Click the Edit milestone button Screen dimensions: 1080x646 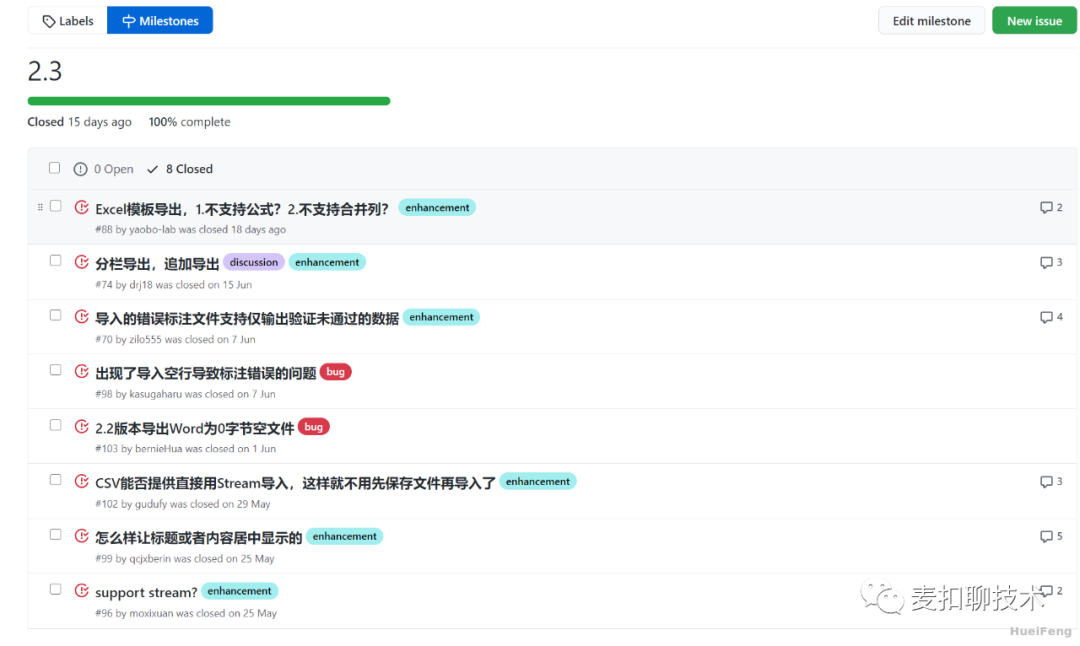(x=931, y=21)
